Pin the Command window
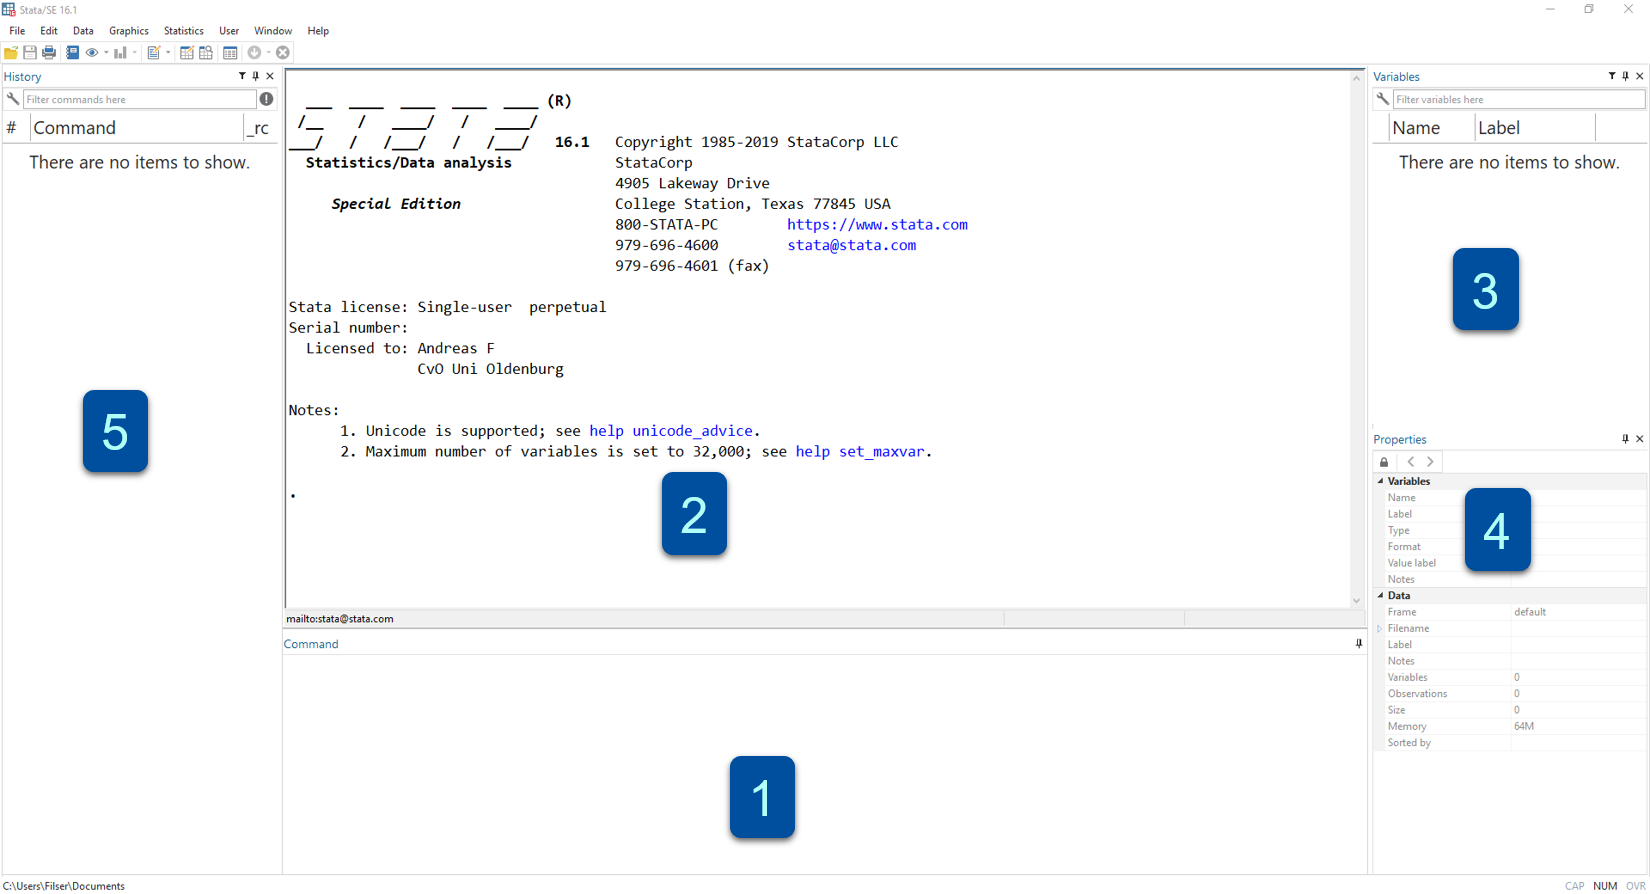 (x=1359, y=644)
